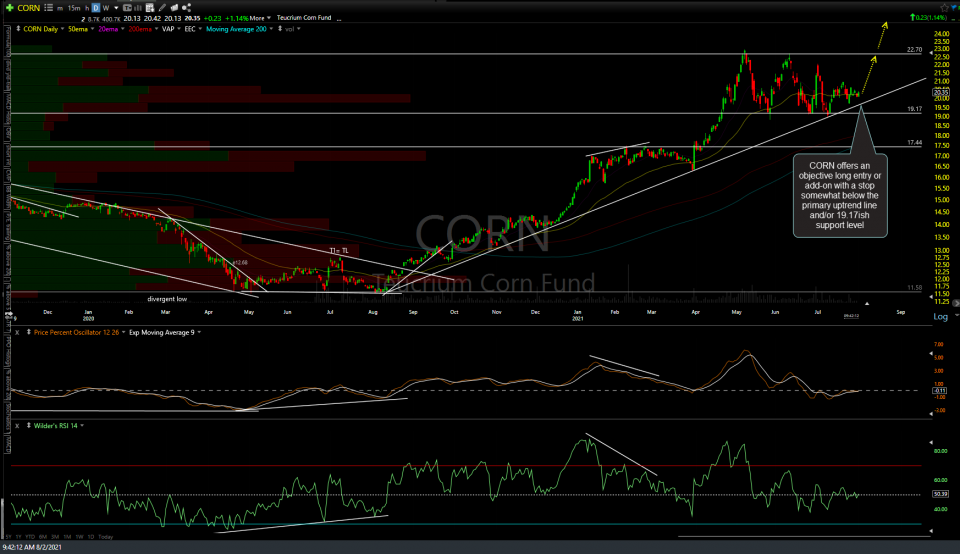This screenshot has width=960, height=554.
Task: Select the 5Y time range
Action: click(x=9, y=537)
